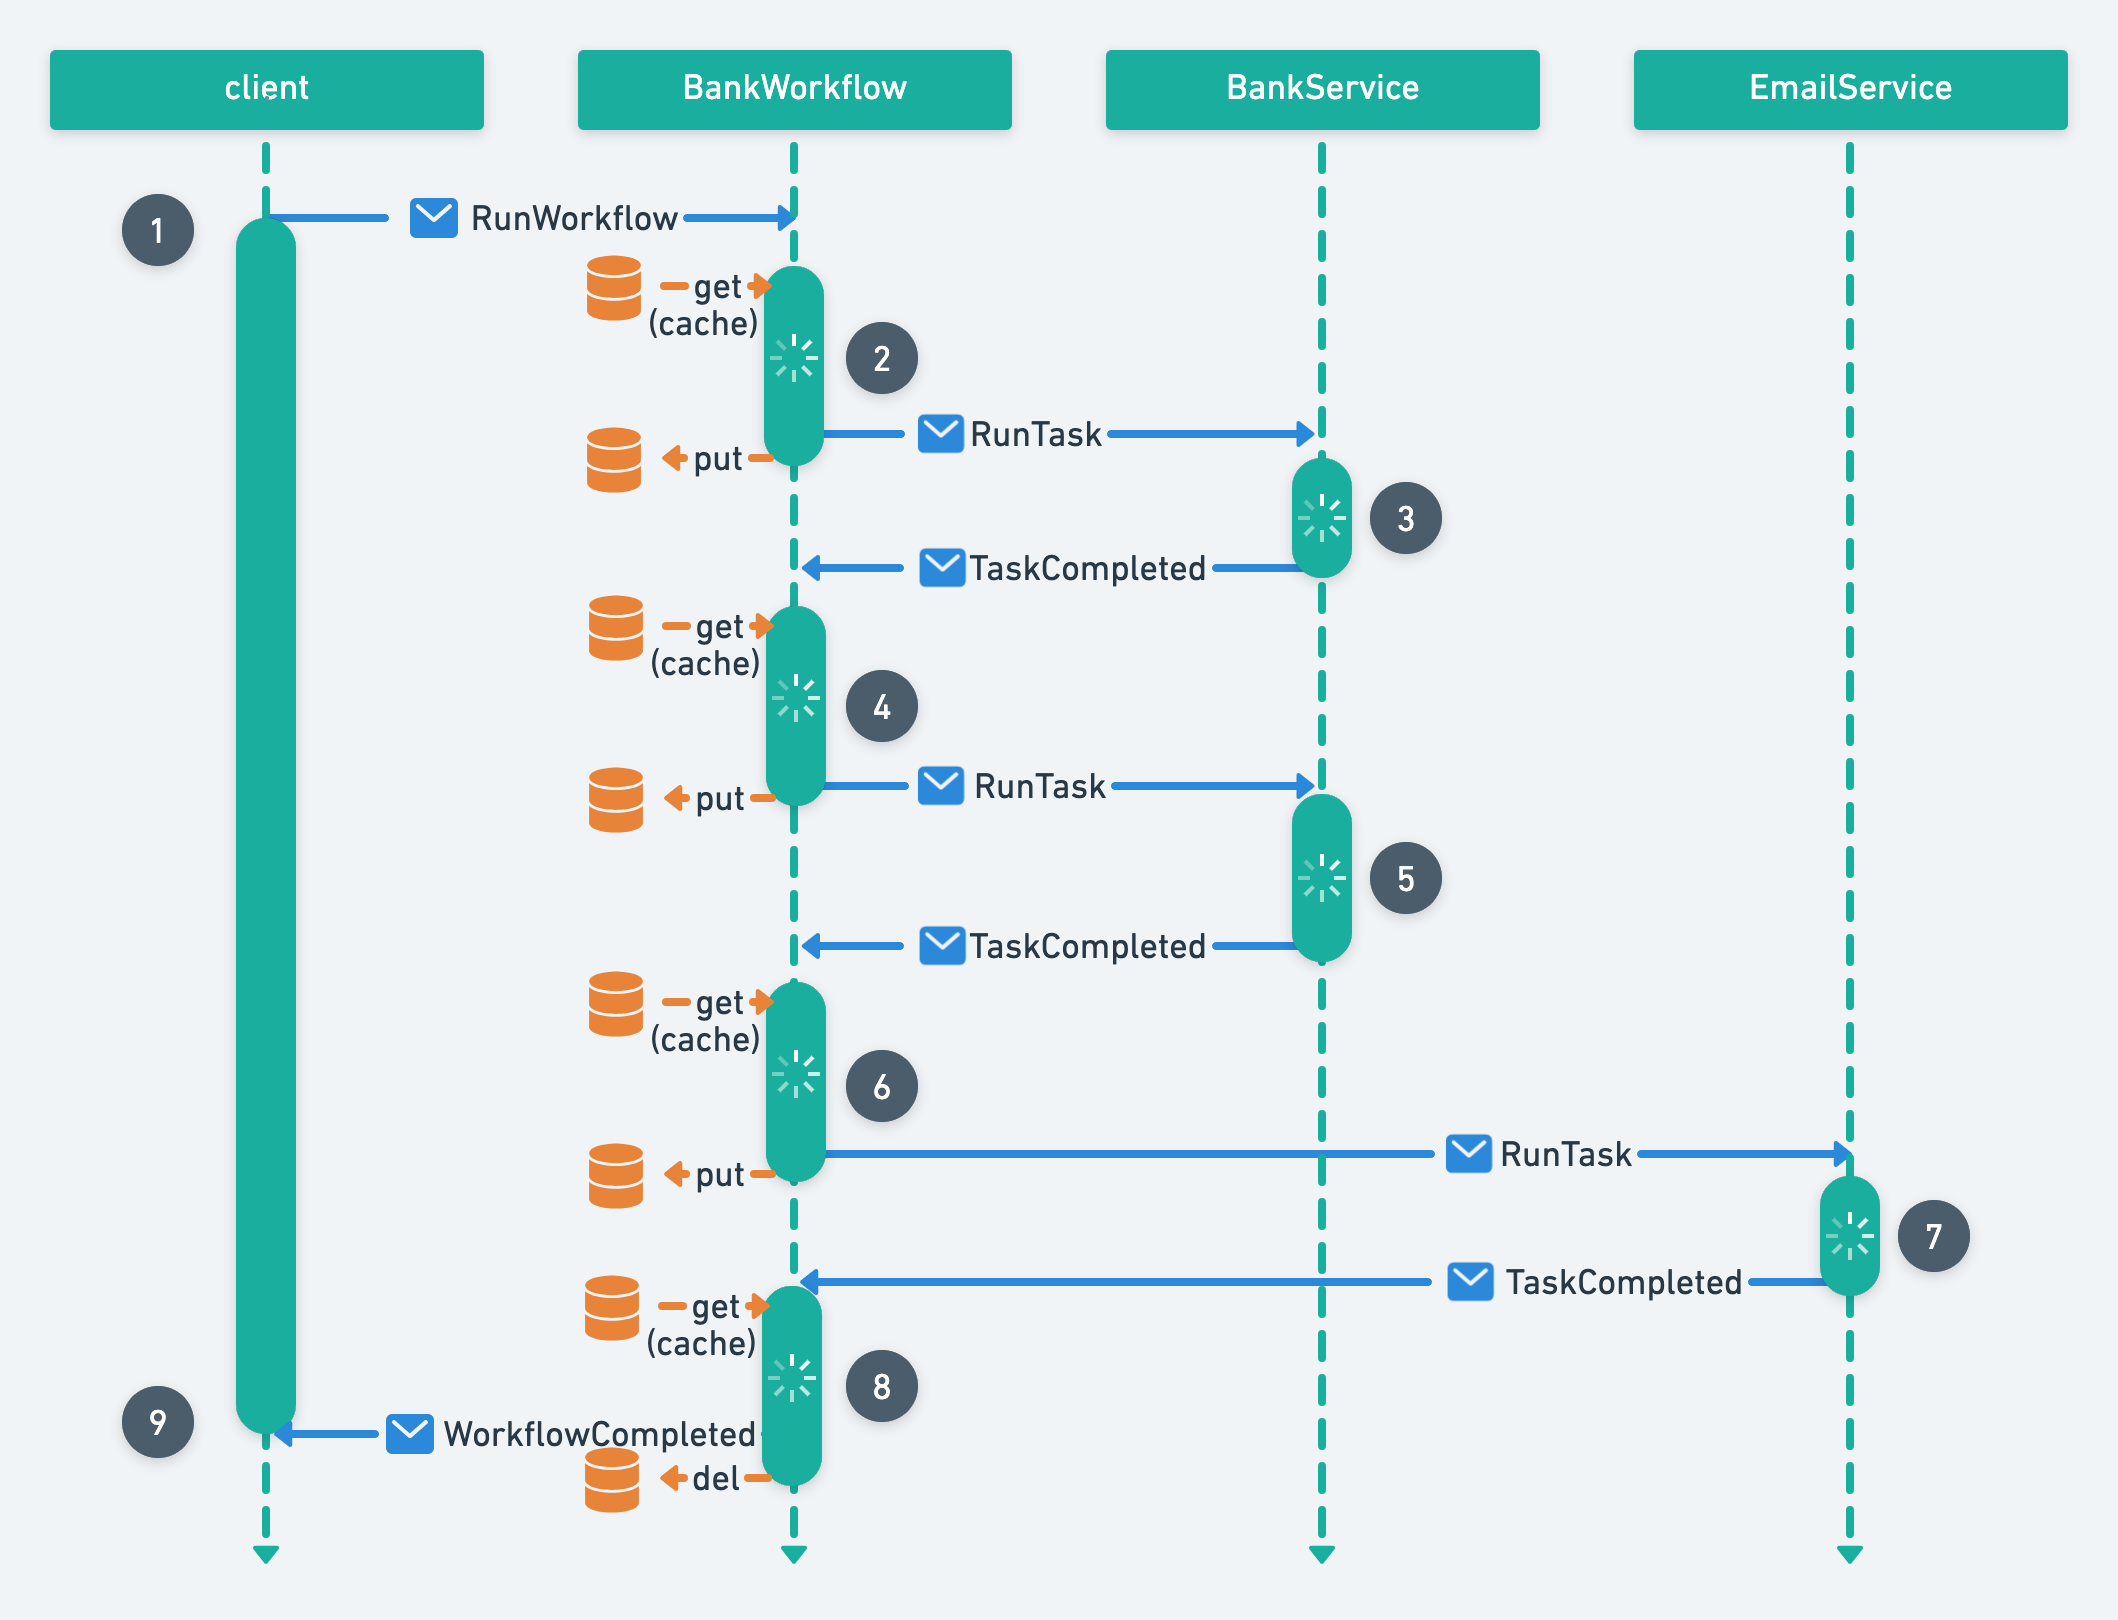The height and width of the screenshot is (1620, 2118).
Task: Click the arrowhead ending the client lifeline
Action: coord(266,1555)
